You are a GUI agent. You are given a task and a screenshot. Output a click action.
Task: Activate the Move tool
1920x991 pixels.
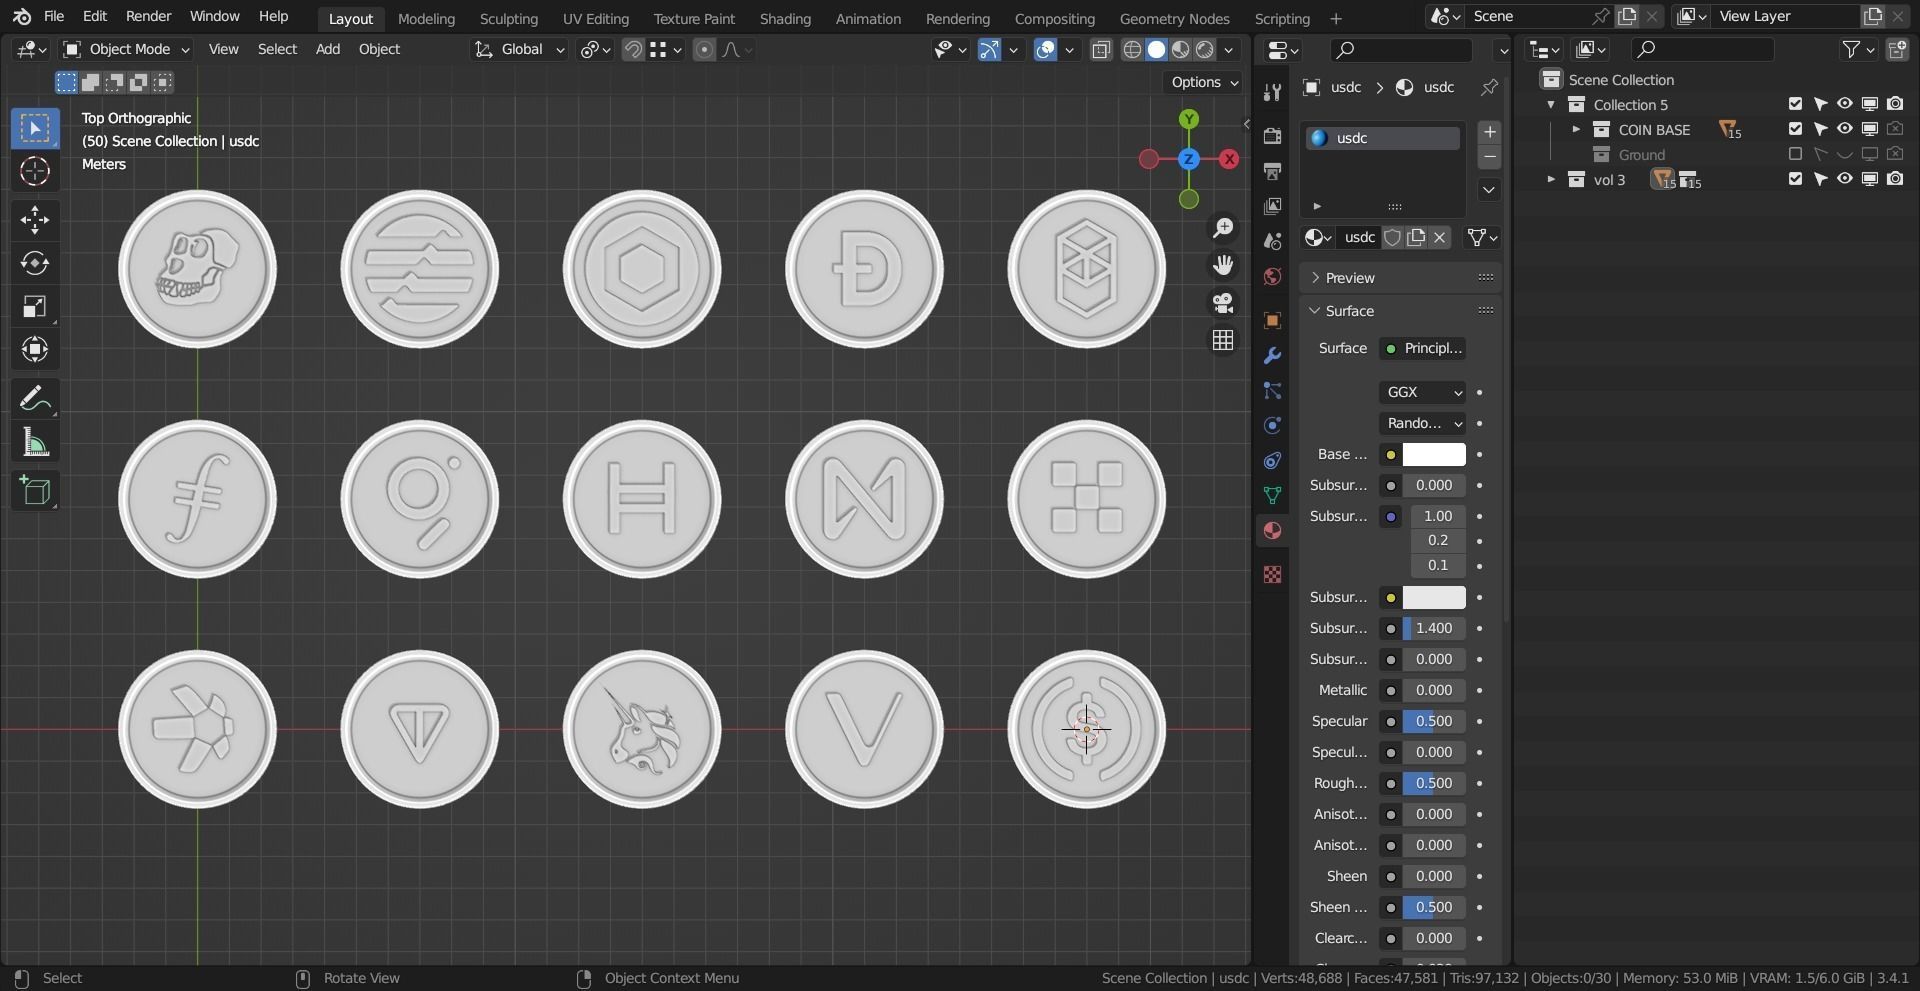click(35, 220)
